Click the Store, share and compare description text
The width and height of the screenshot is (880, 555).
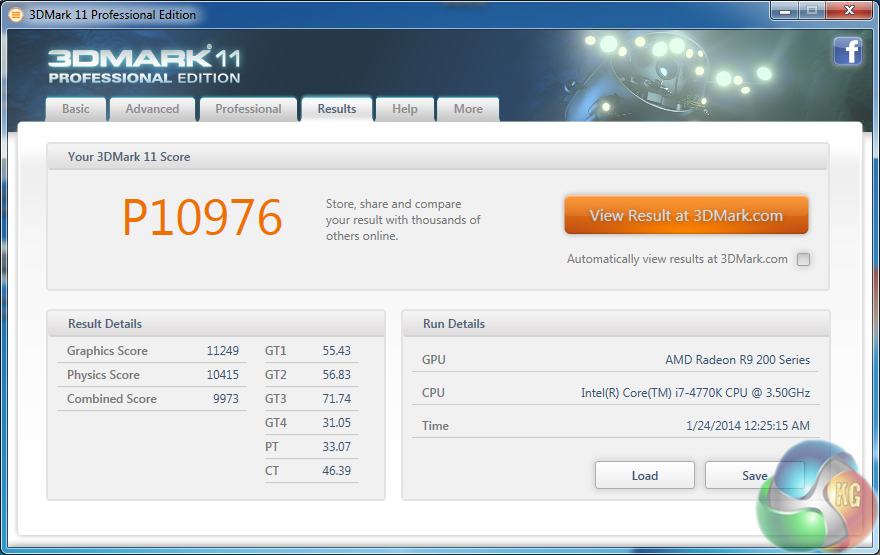click(x=403, y=220)
